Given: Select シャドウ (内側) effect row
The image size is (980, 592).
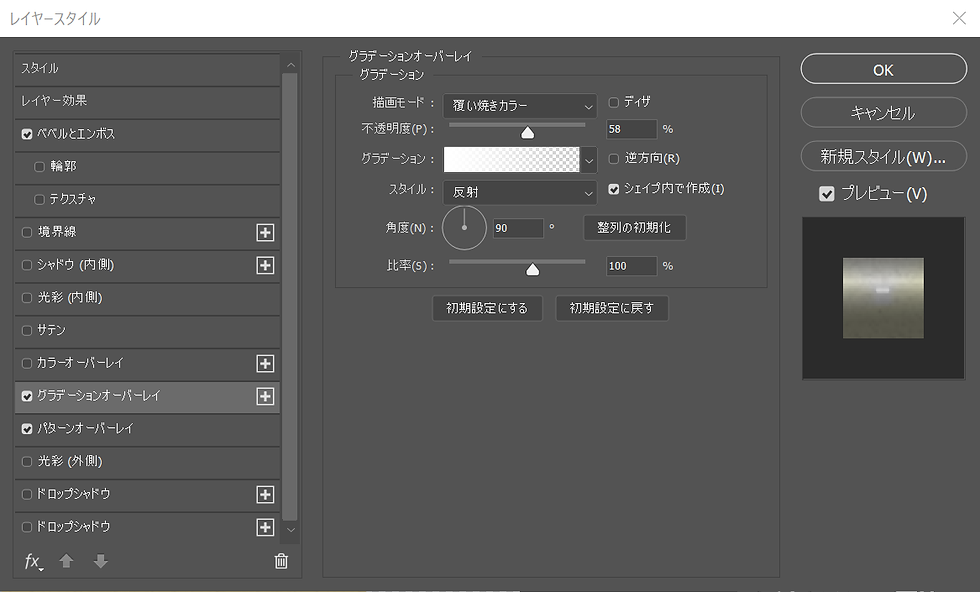Looking at the screenshot, I should (147, 265).
